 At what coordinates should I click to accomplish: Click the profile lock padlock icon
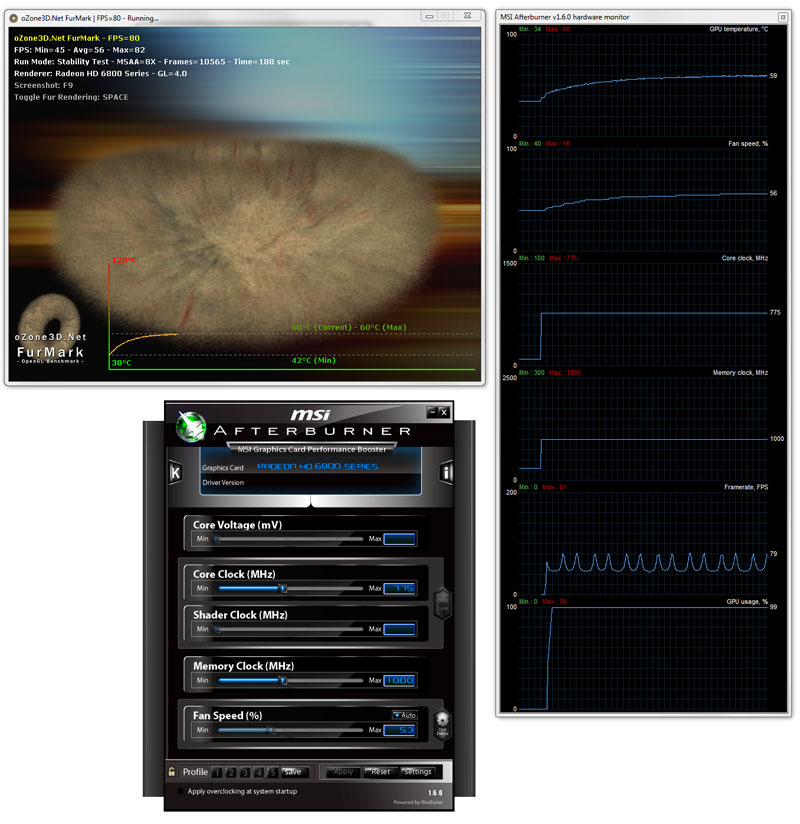coord(173,772)
